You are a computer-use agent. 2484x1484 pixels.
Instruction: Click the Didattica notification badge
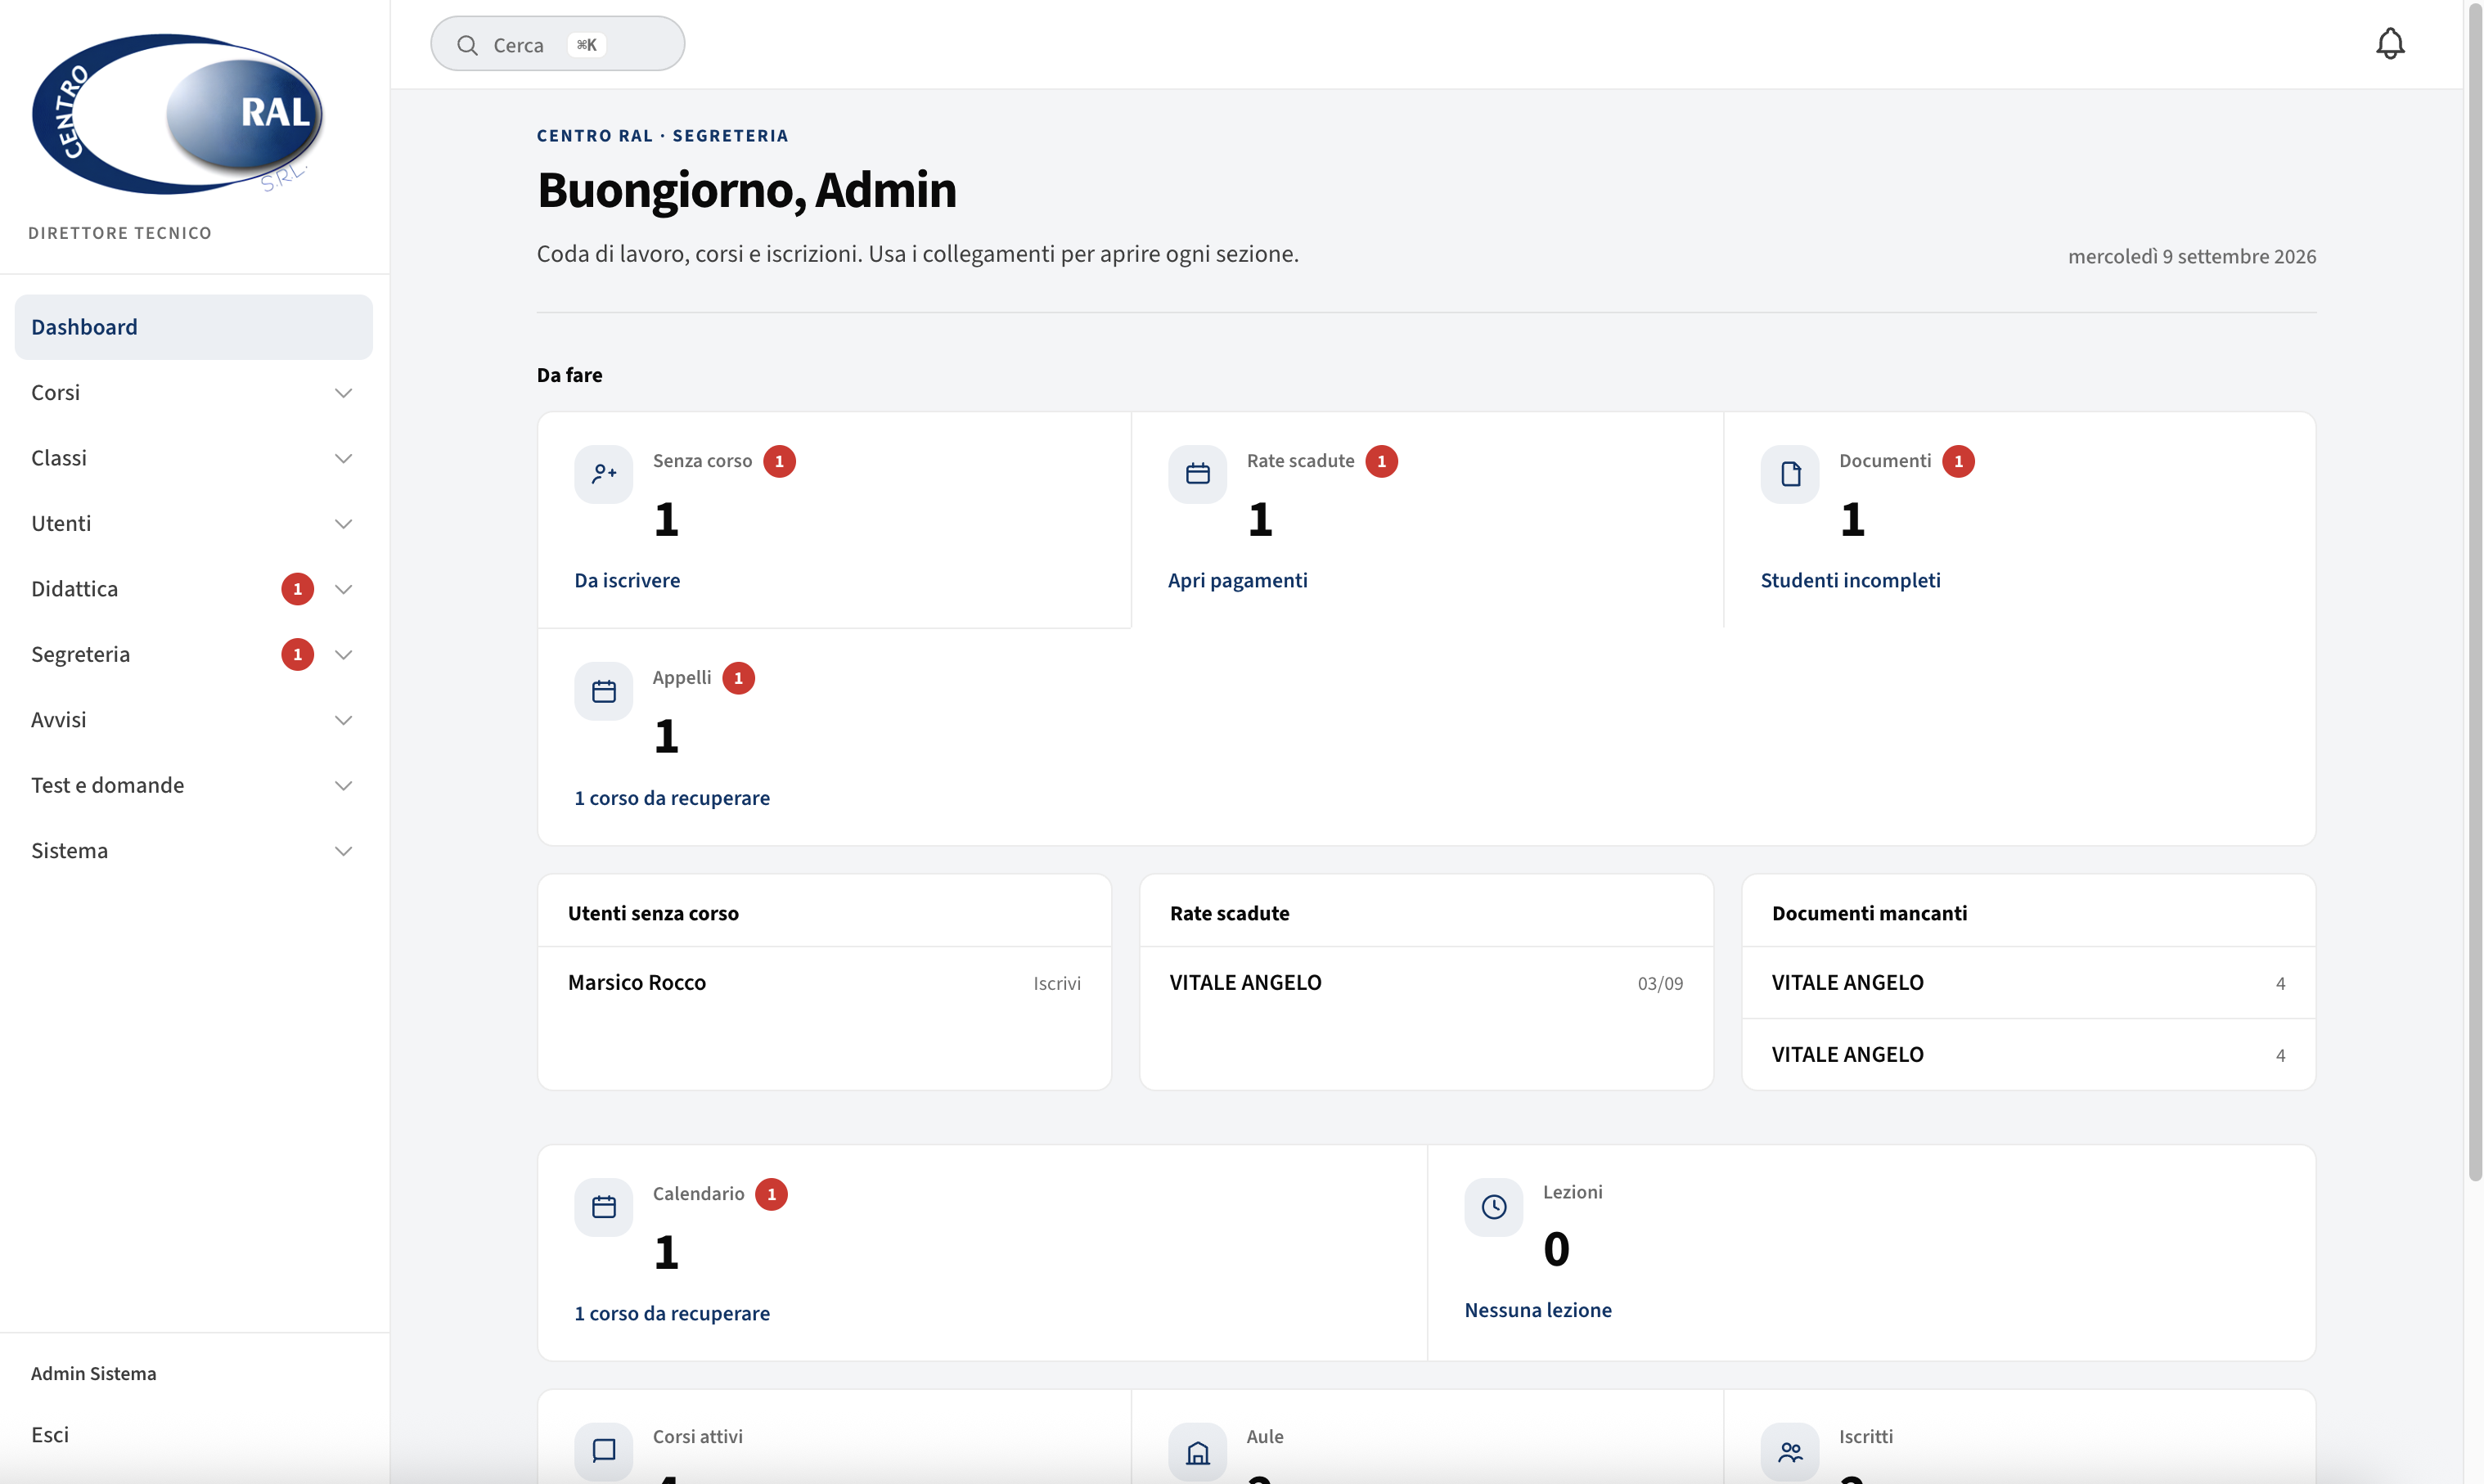[297, 589]
